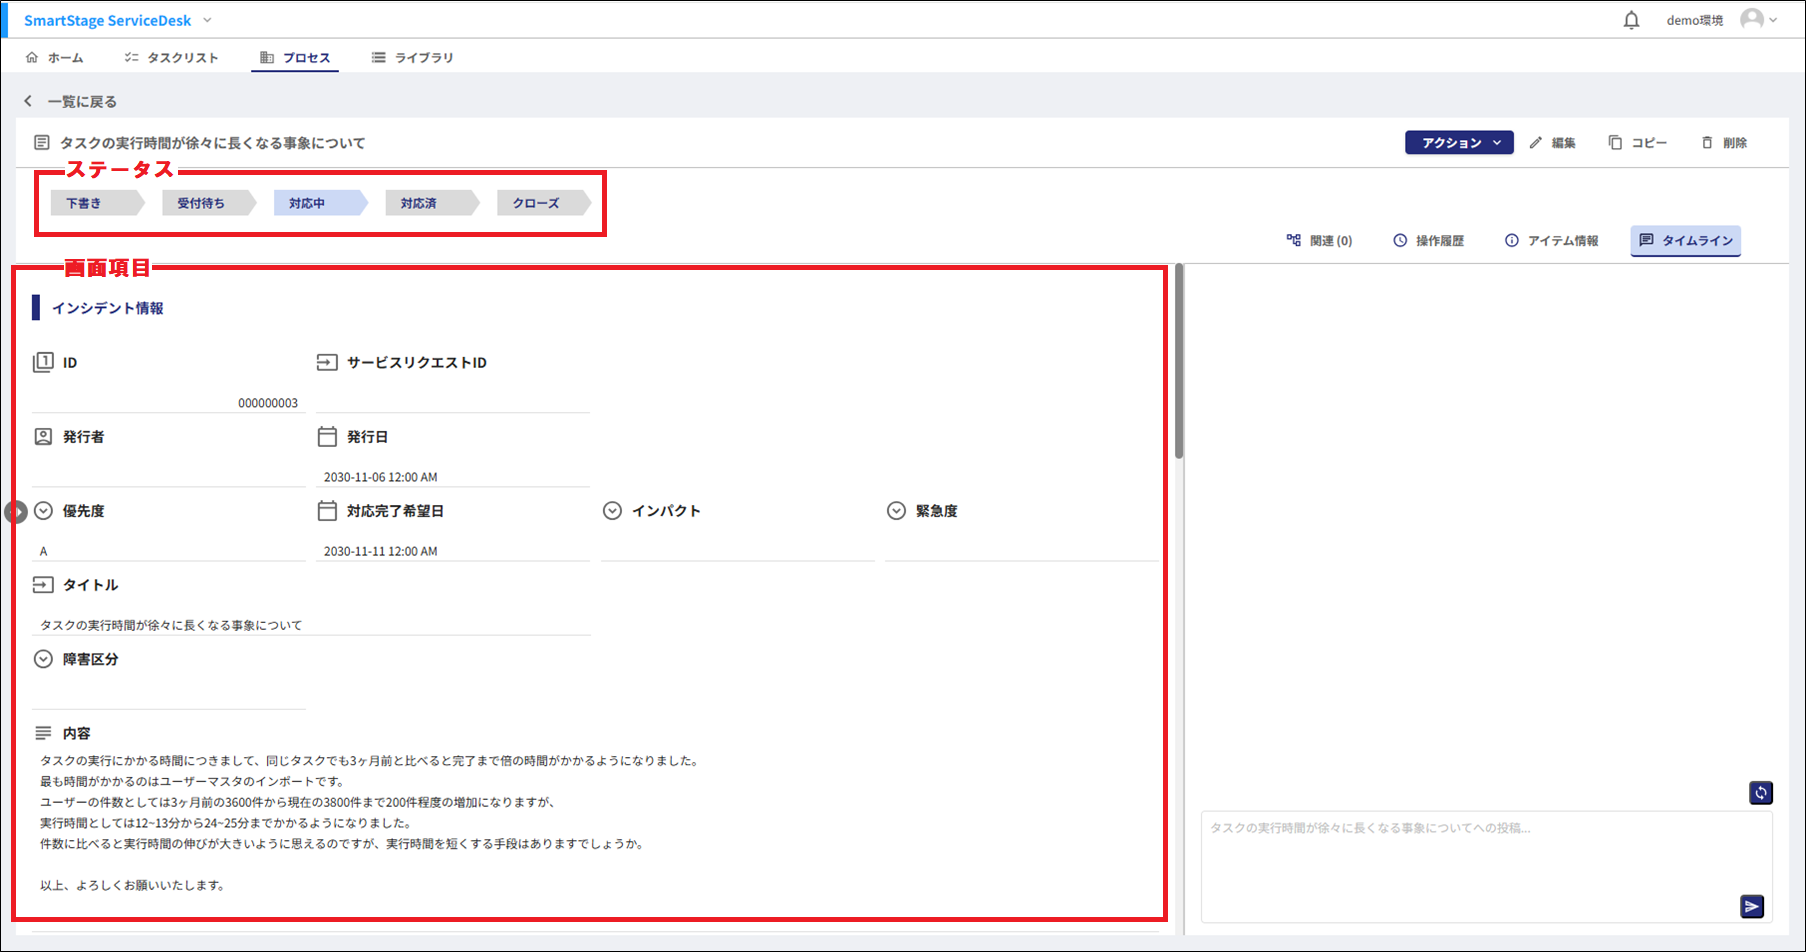Screen dimensions: 1806x952
Task: Switch to the ライブラリ menu tab
Action: [412, 58]
